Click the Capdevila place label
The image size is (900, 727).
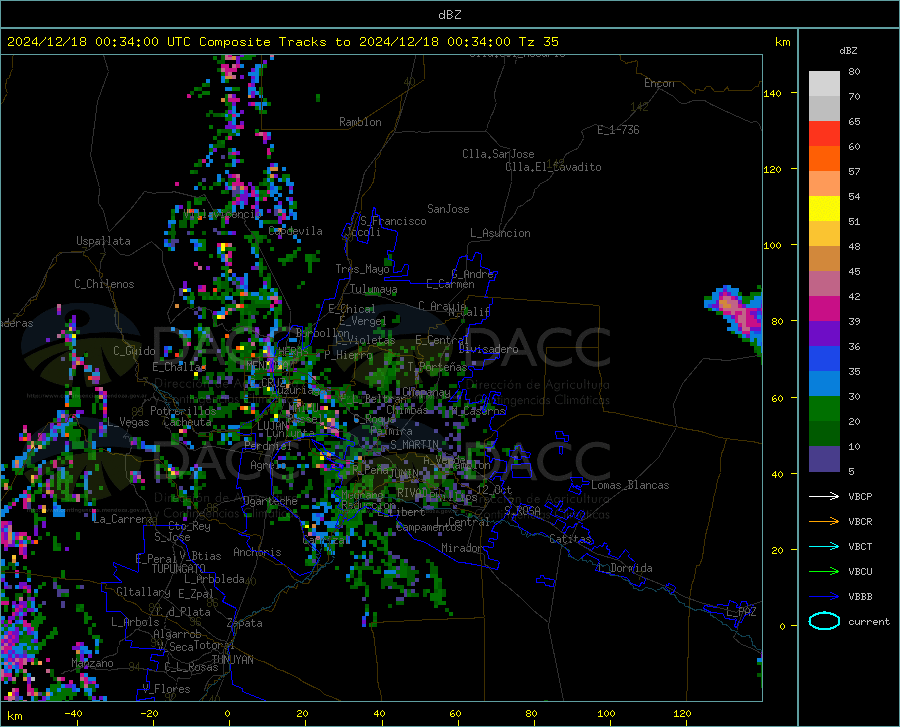coord(296,231)
